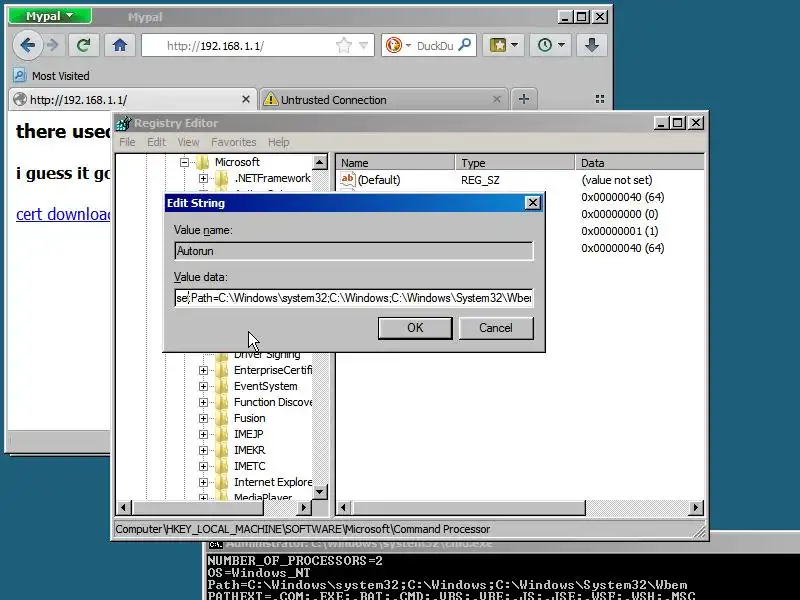Open the Most Visited bookmarks folder
This screenshot has height=600, width=800.
pos(51,76)
